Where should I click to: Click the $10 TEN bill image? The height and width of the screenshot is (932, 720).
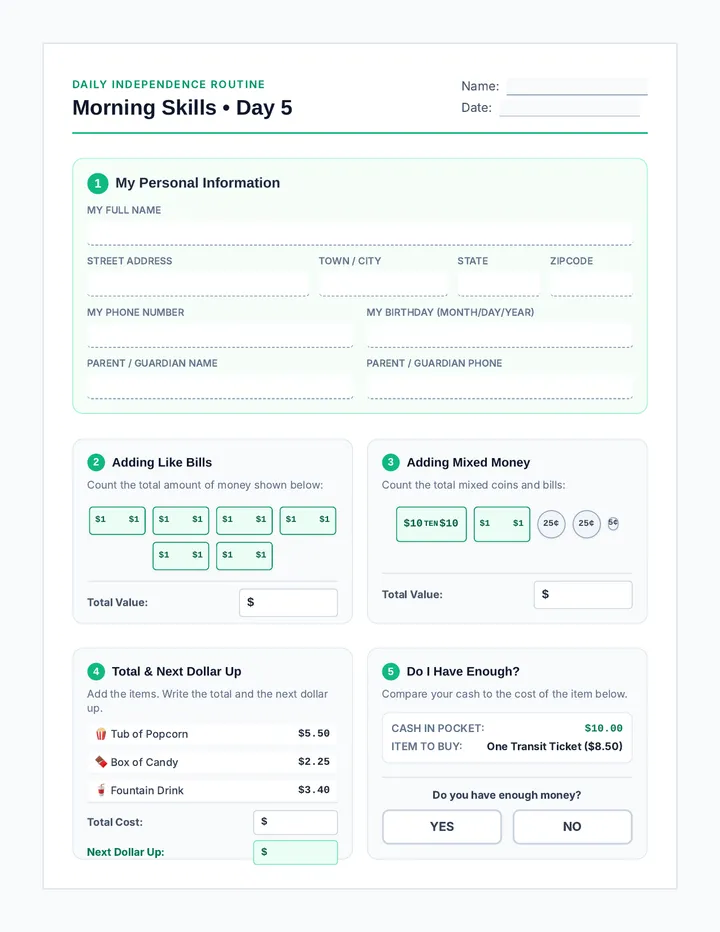coord(431,524)
